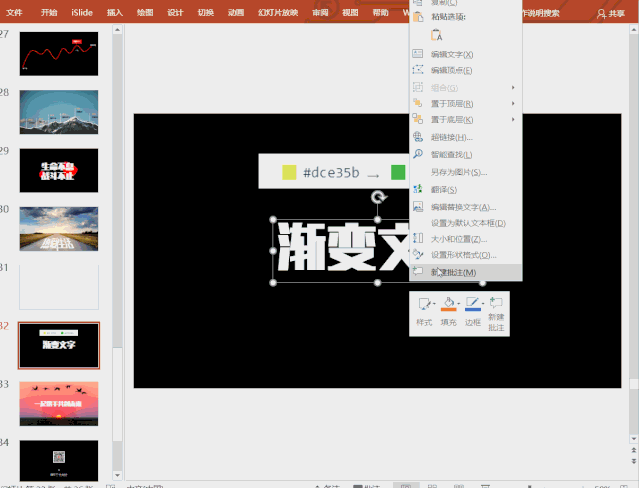The image size is (639, 488).
Task: Click the rotation handle above the text box
Action: click(x=378, y=198)
